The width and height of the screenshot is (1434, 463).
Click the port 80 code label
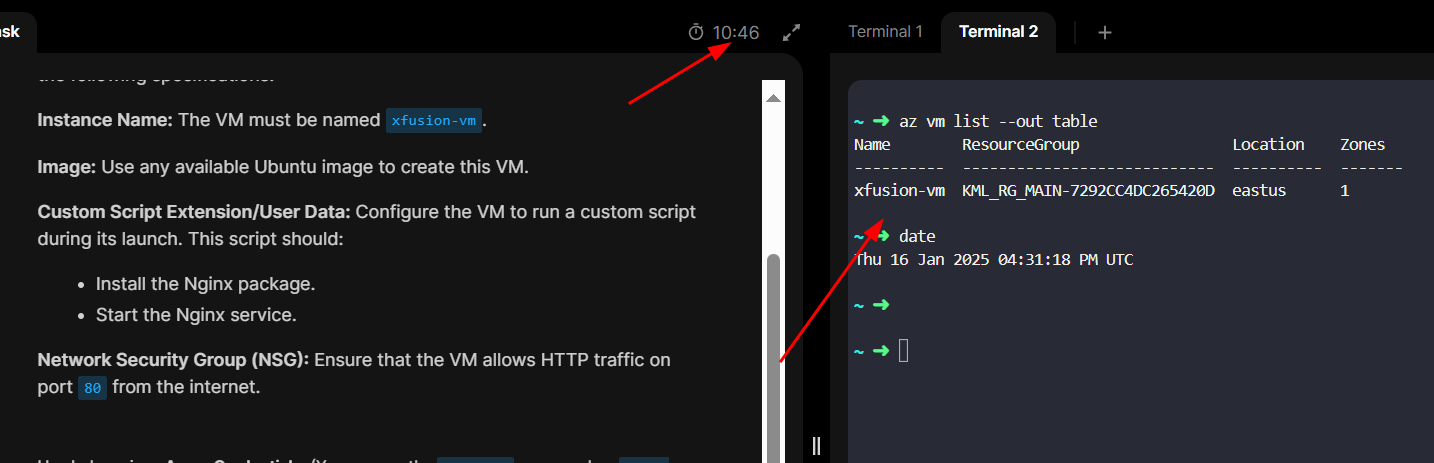click(93, 388)
